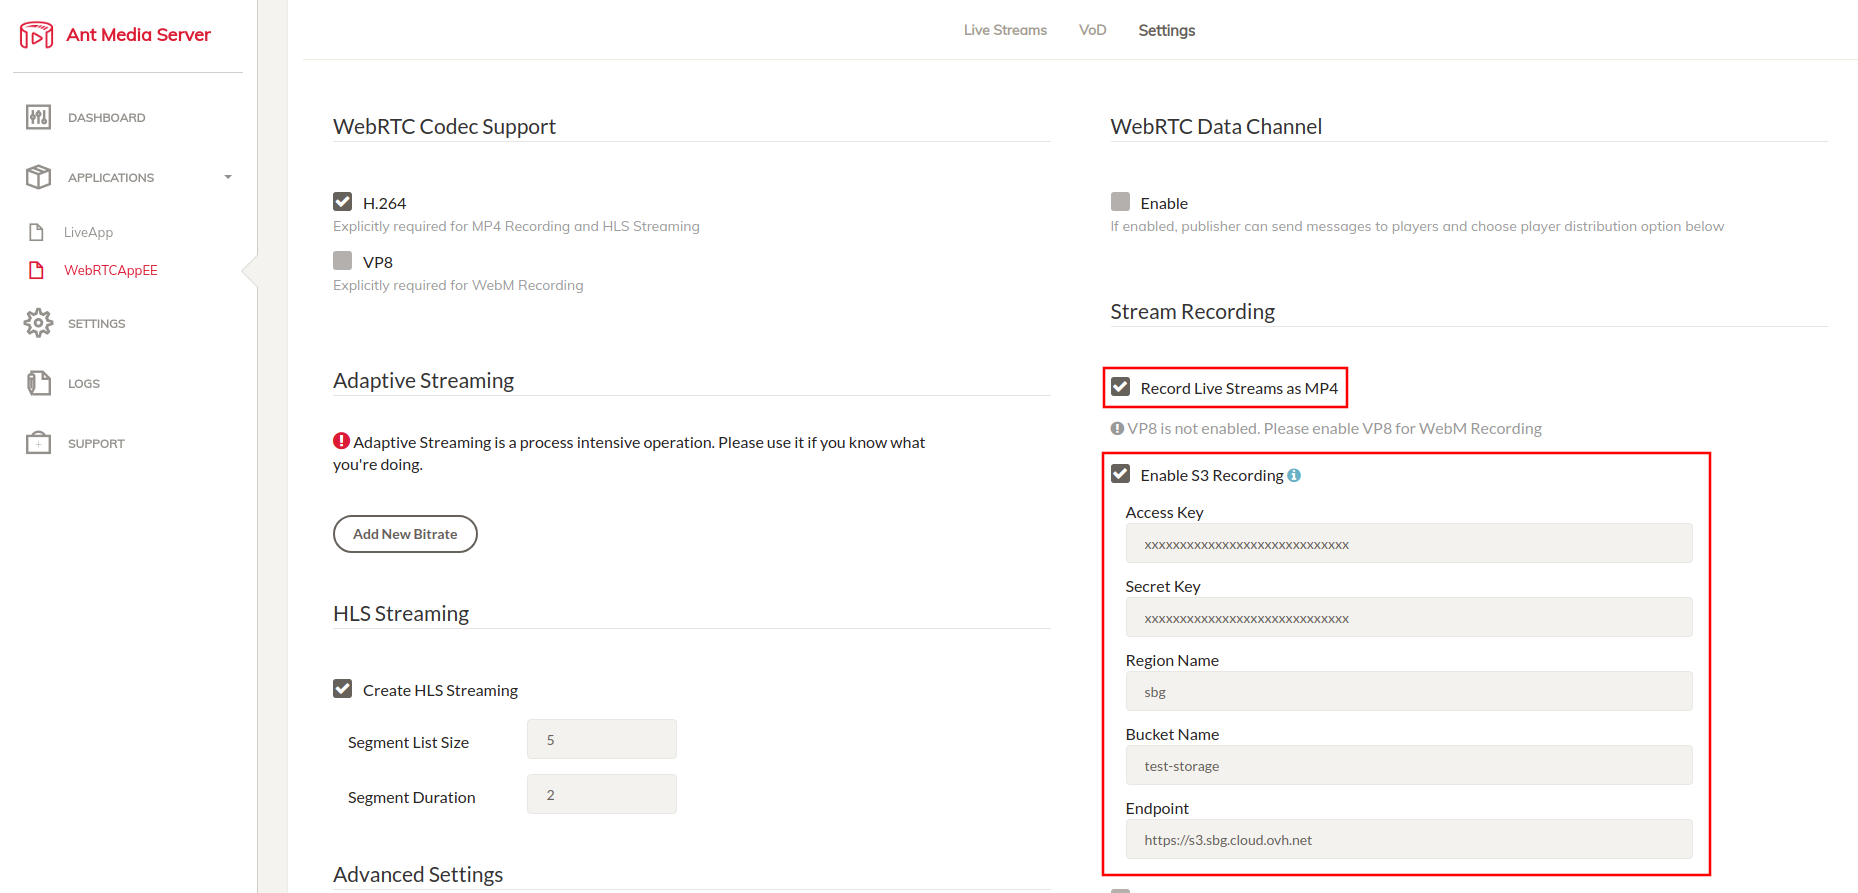1858x893 pixels.
Task: Open the Support sidebar item
Action: pyautogui.click(x=96, y=443)
